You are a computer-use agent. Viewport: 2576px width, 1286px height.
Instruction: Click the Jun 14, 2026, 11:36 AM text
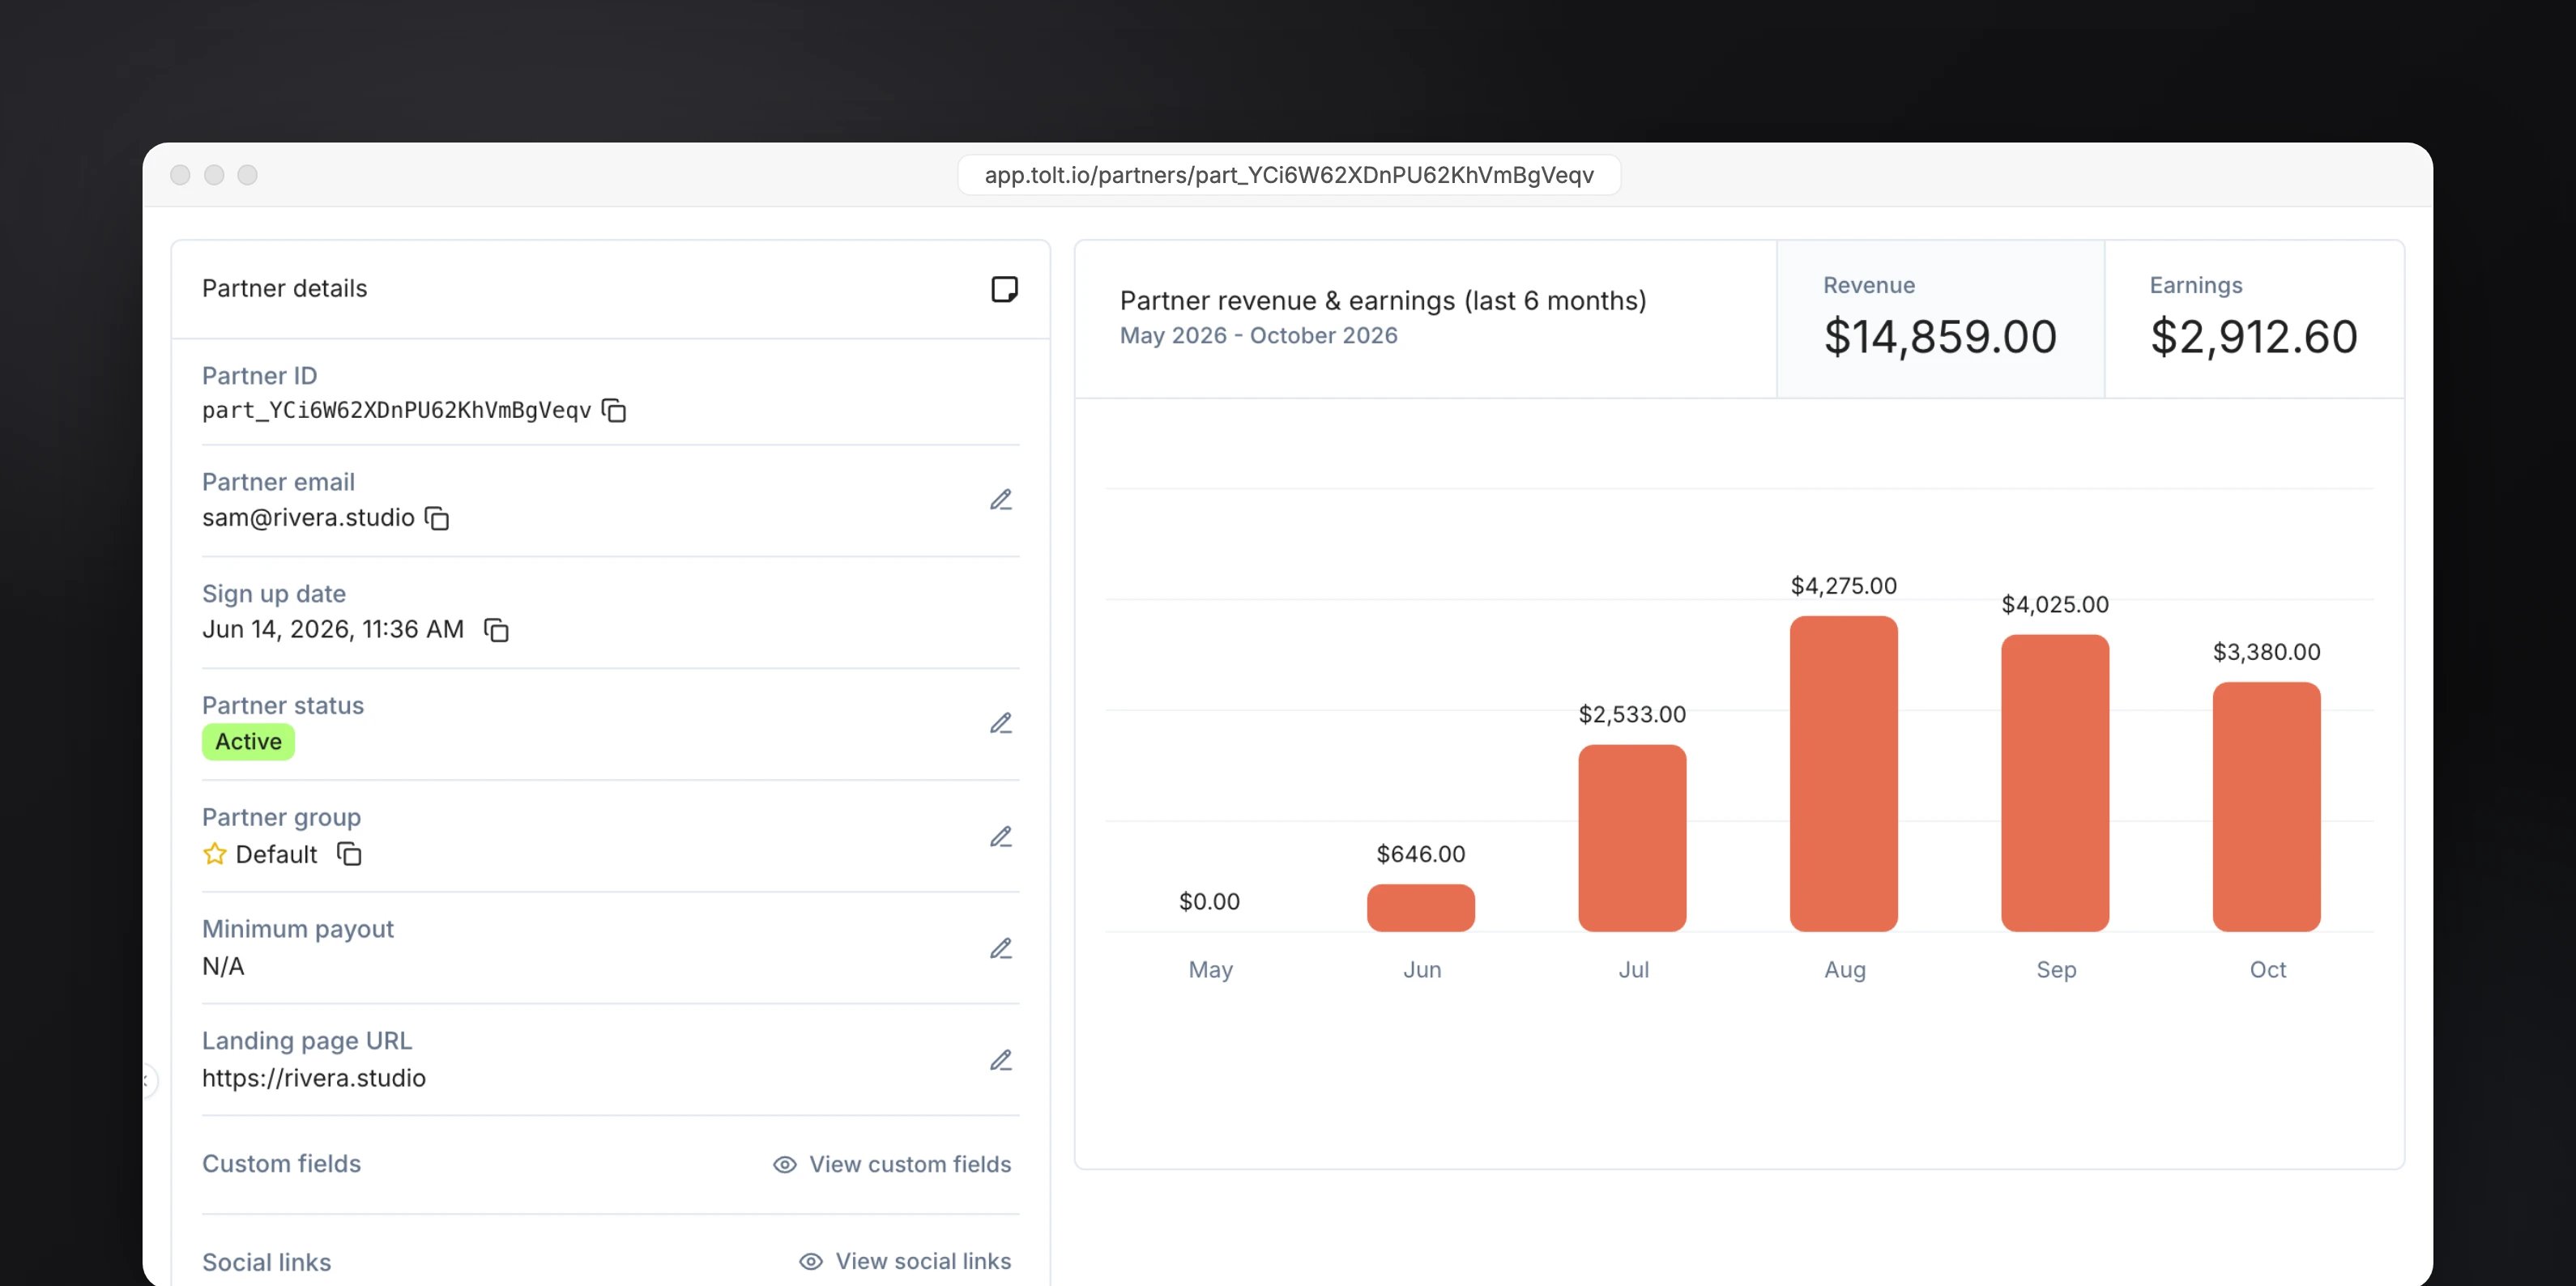[333, 629]
